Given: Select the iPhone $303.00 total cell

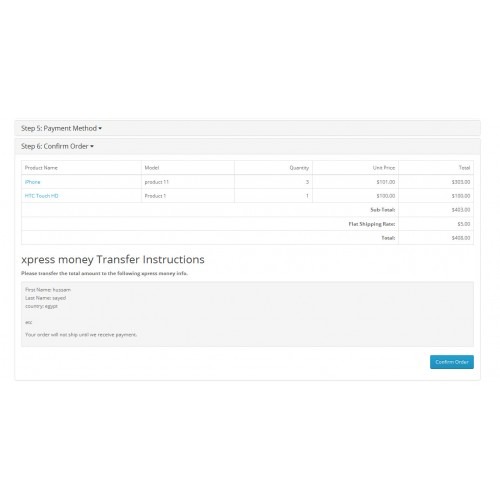Looking at the screenshot, I should pos(436,182).
